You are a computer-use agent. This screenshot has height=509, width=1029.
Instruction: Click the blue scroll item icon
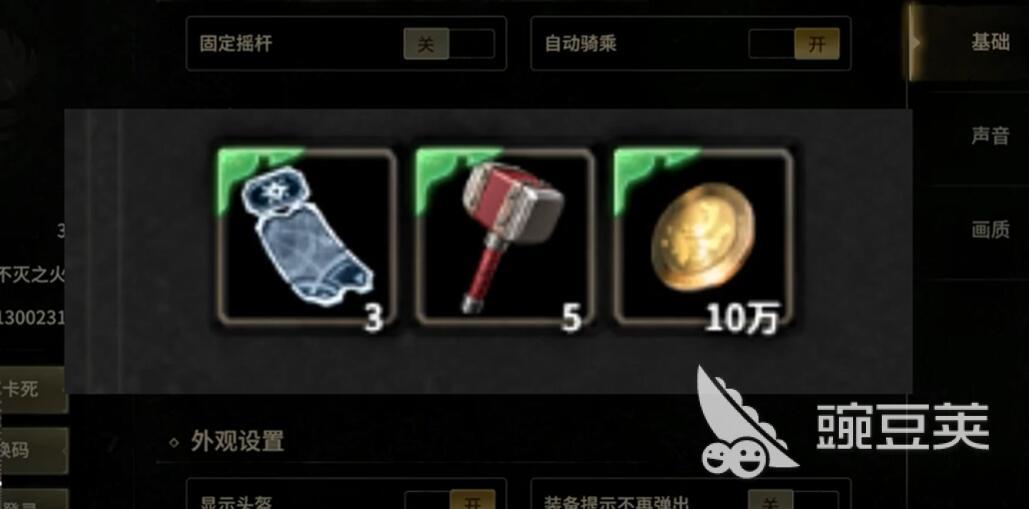coord(307,239)
